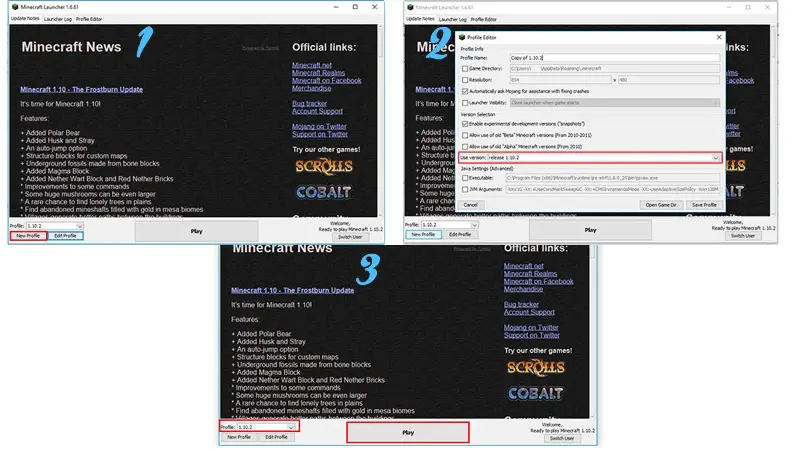The width and height of the screenshot is (800, 450).
Task: Click Profile Name field showing Copy of 1.10.2
Action: point(615,58)
